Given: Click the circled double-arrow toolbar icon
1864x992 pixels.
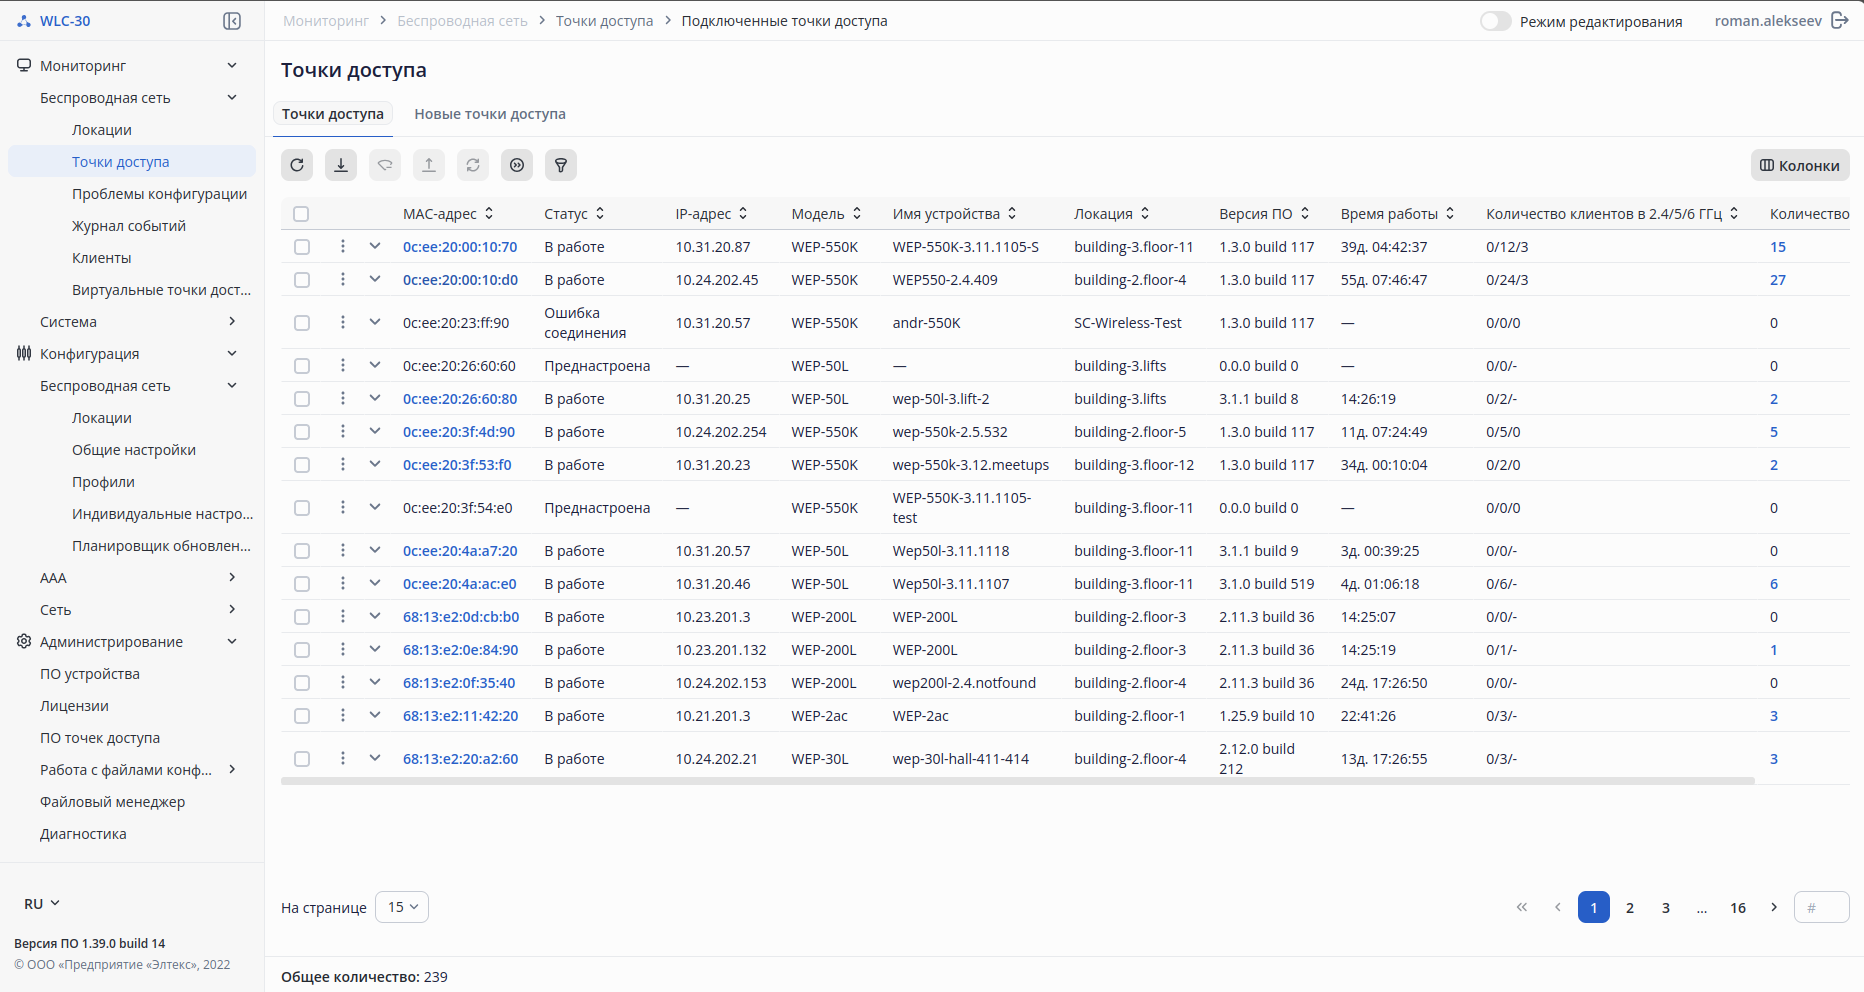Looking at the screenshot, I should tap(517, 165).
